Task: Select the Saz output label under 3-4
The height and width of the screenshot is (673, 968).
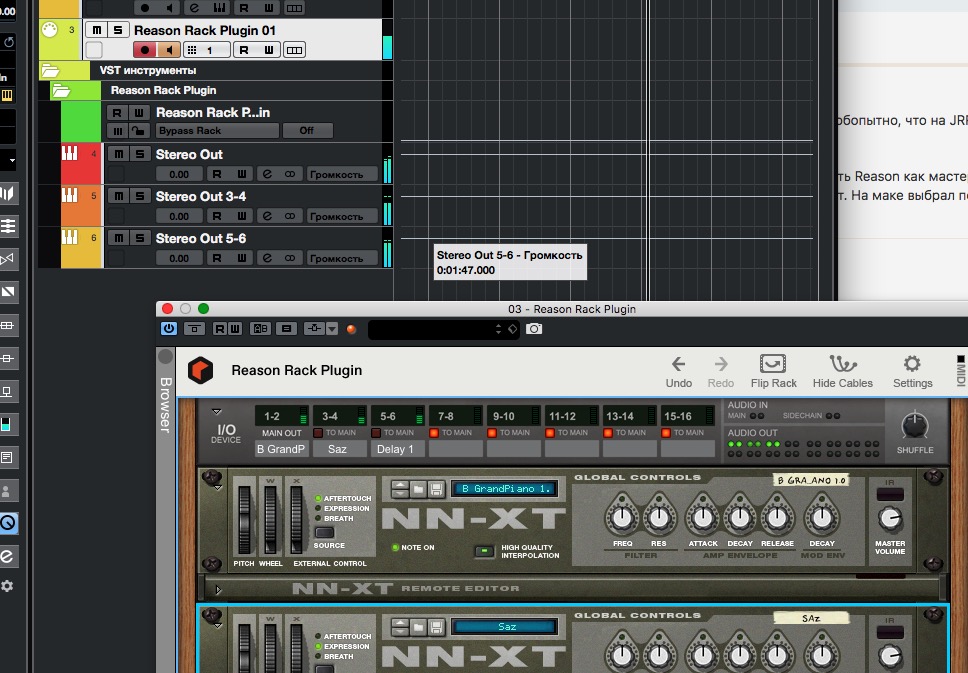Action: click(x=337, y=449)
